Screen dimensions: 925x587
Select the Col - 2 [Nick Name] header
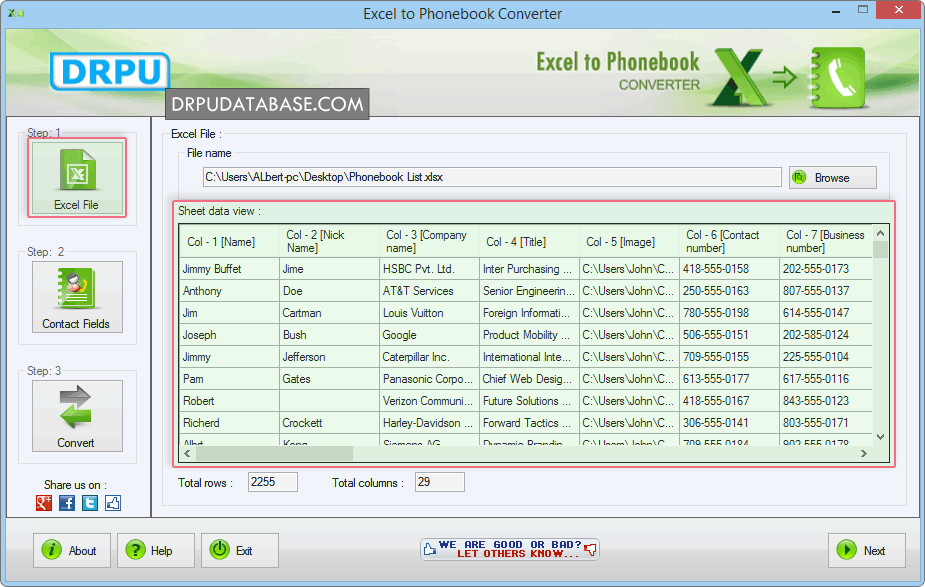[x=329, y=242]
